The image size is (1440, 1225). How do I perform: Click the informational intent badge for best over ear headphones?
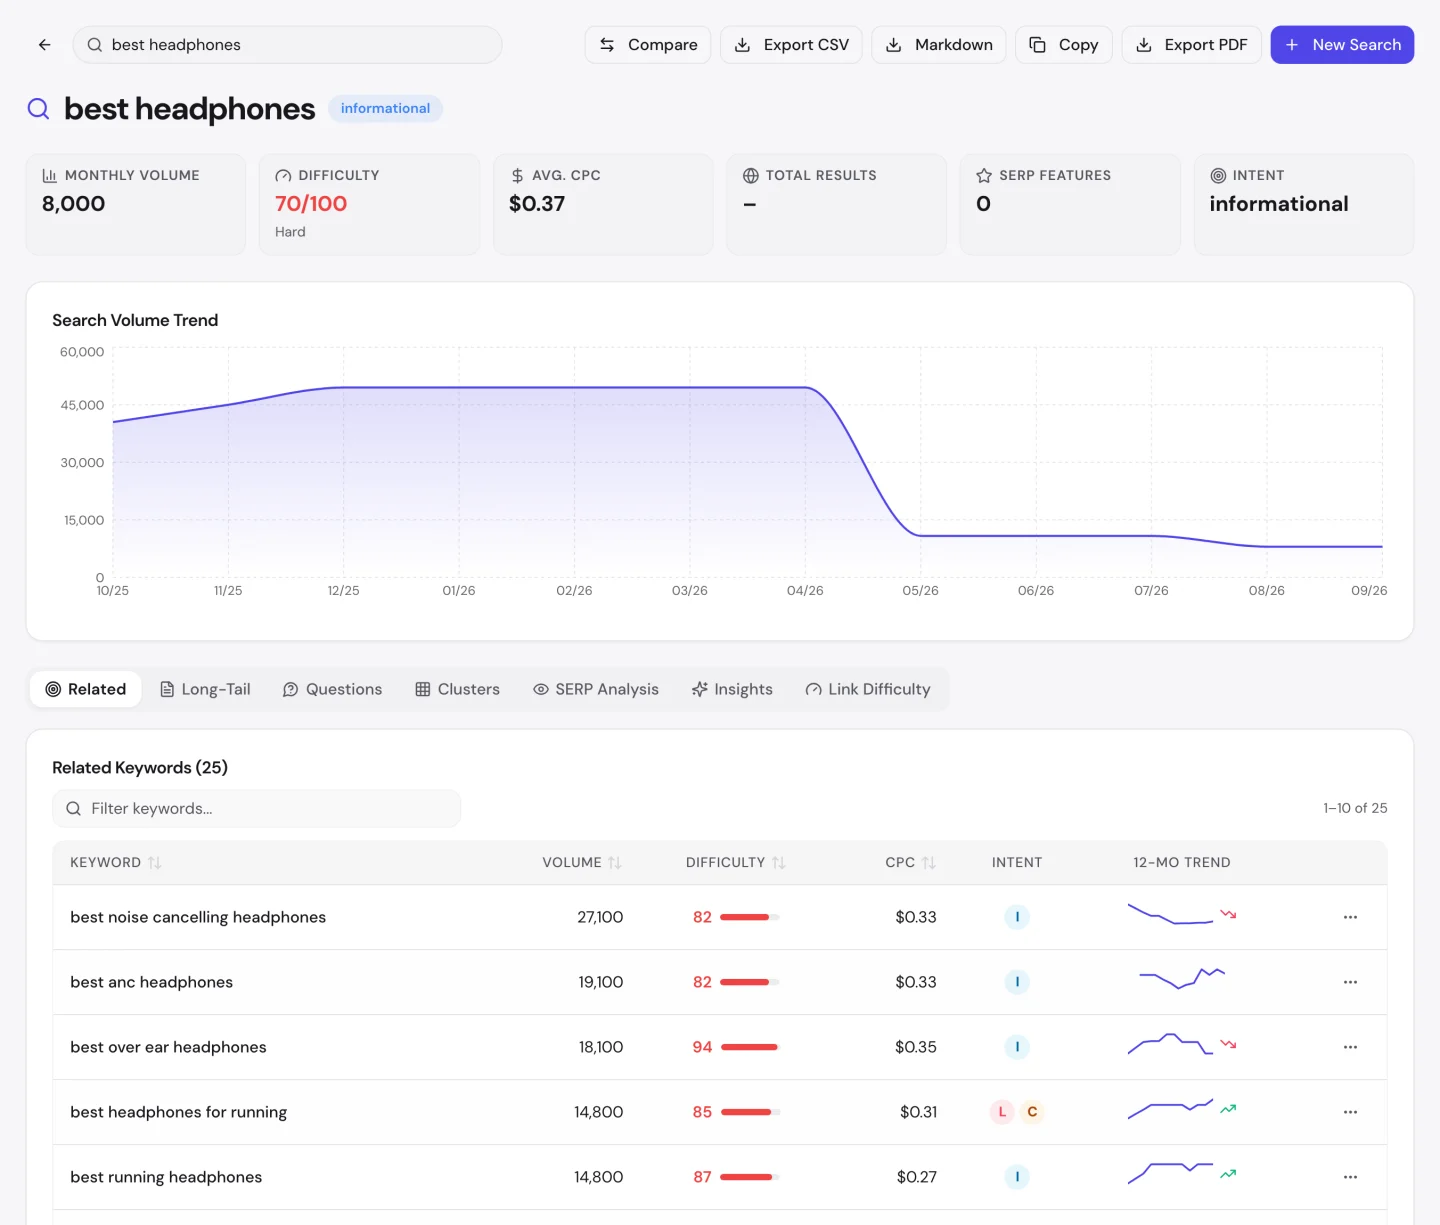[1017, 1047]
